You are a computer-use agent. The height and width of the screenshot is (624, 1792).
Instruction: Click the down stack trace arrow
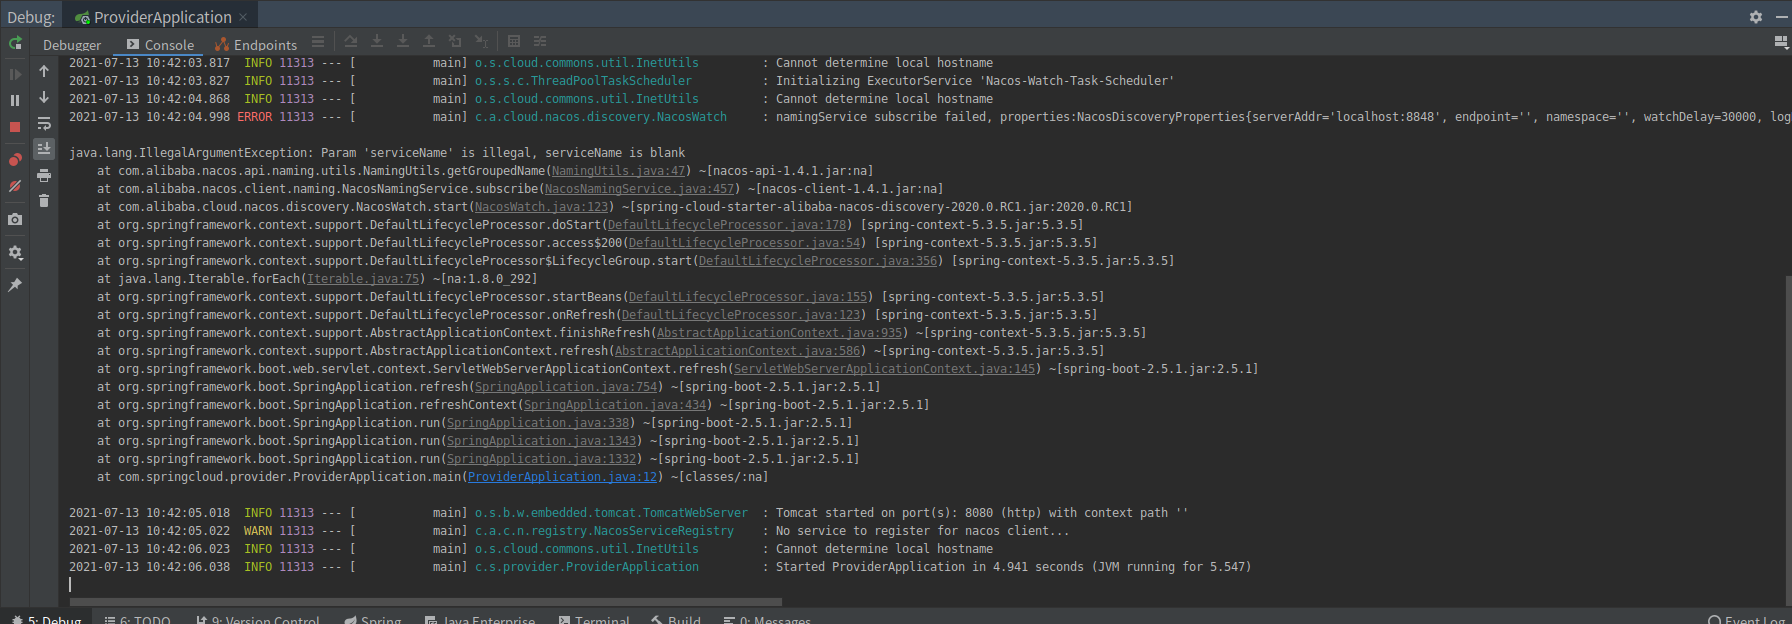point(44,97)
